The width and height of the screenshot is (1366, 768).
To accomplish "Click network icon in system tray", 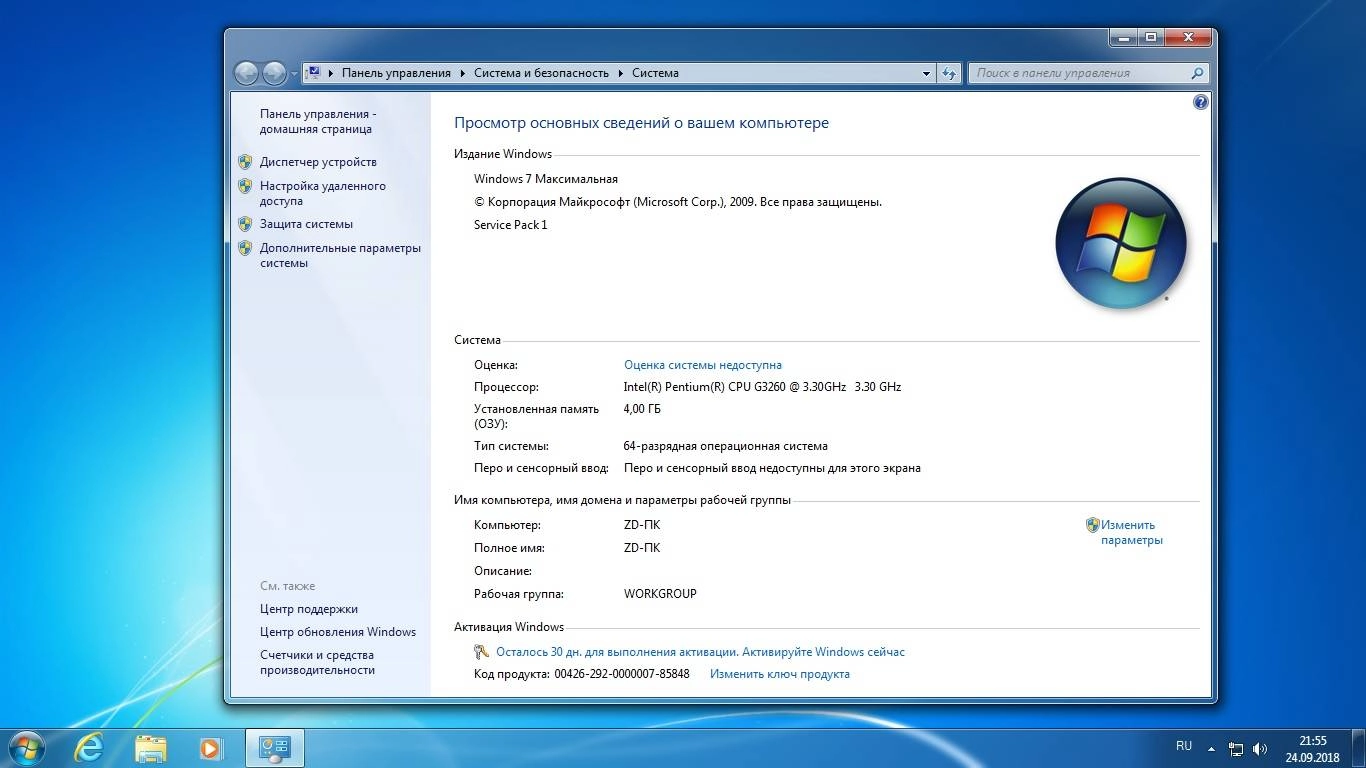I will tap(1236, 748).
